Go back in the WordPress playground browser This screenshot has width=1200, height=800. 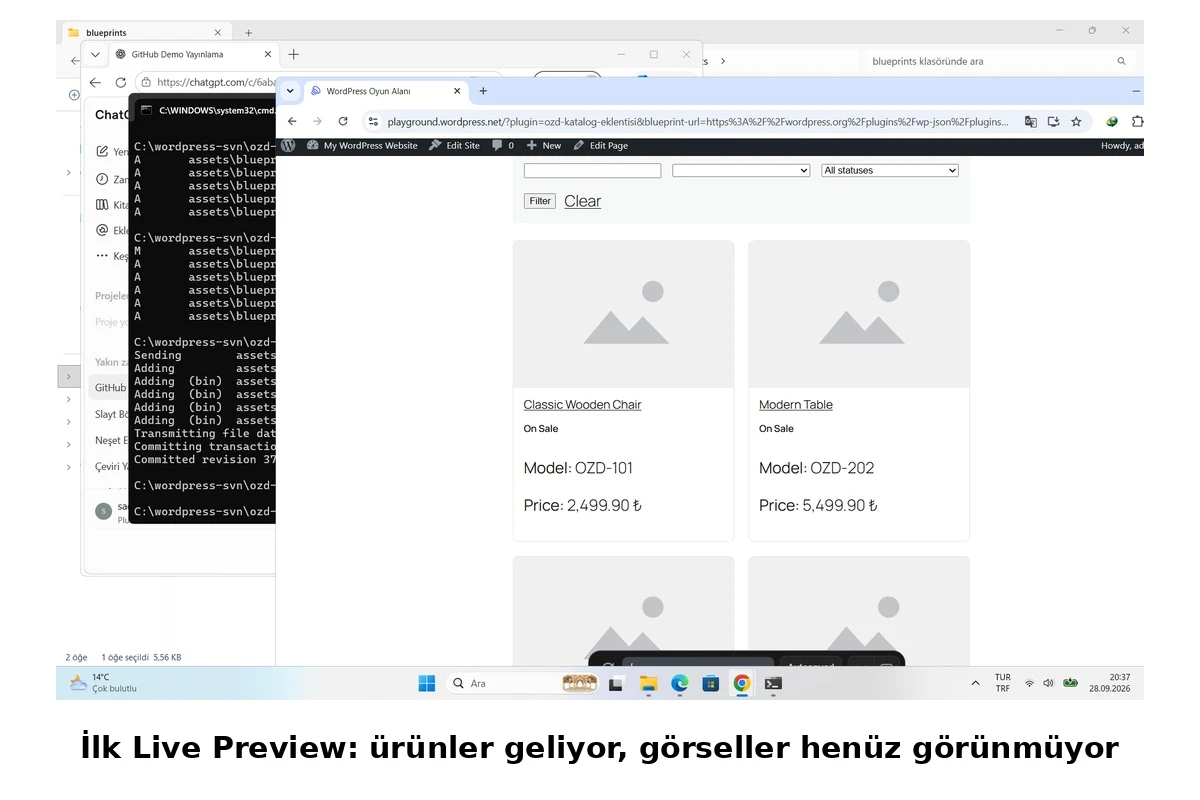pos(292,121)
